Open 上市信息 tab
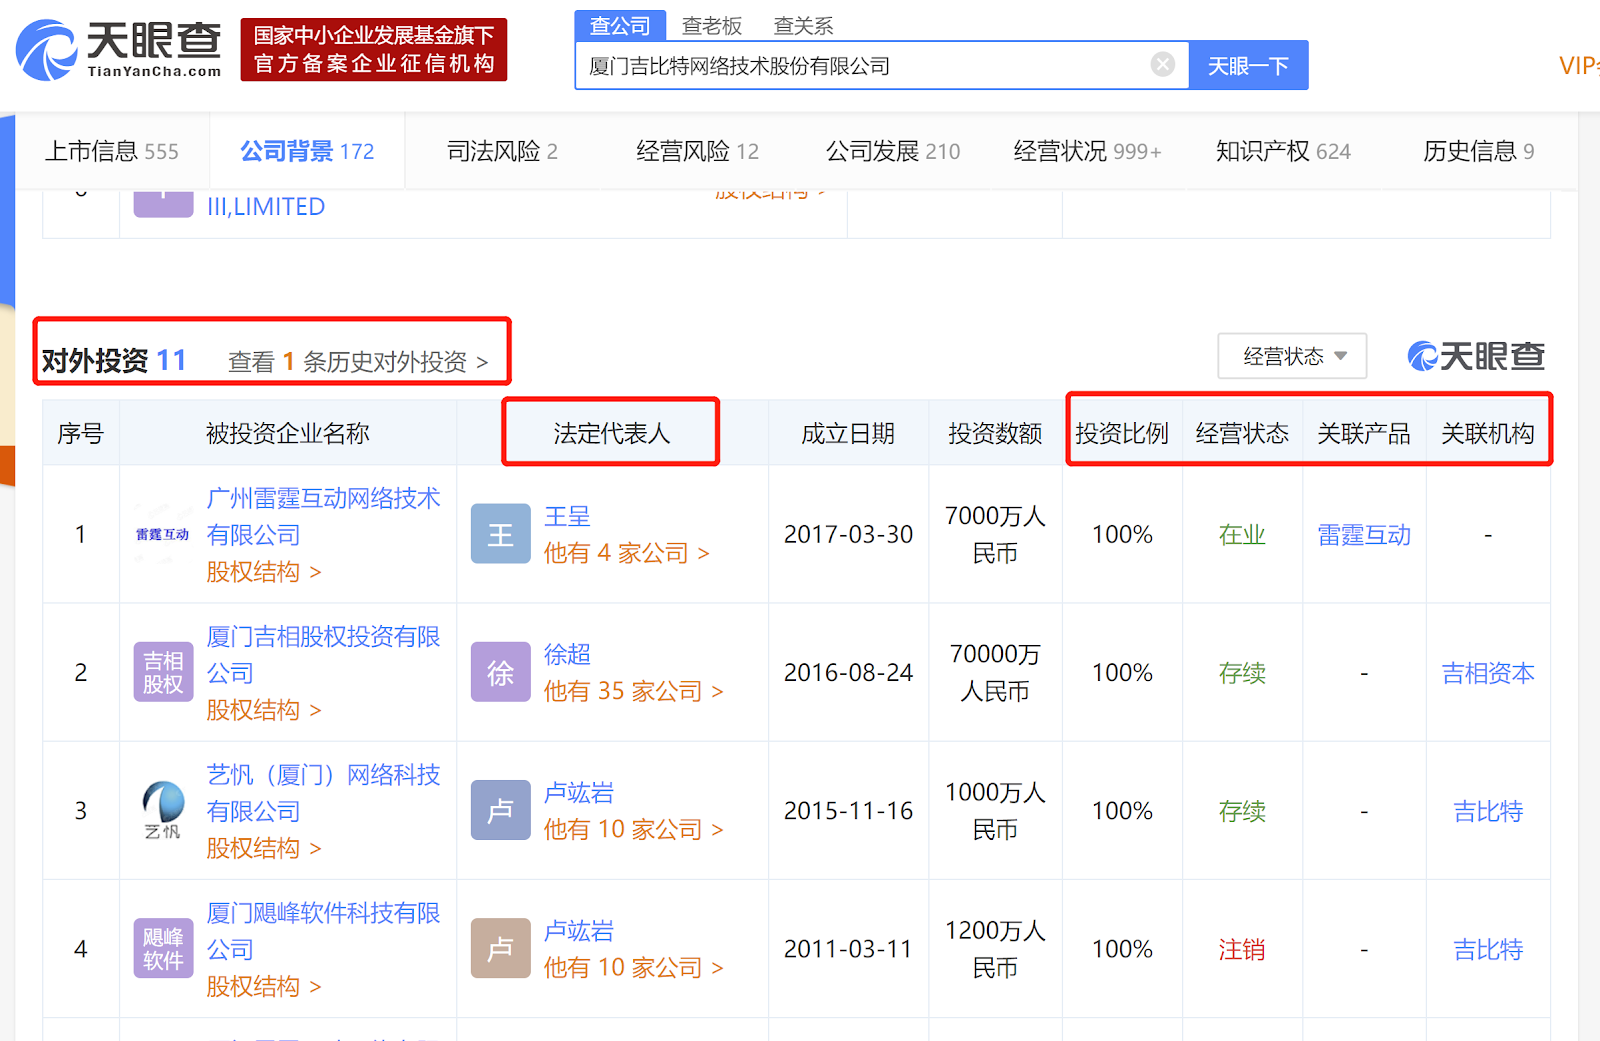The width and height of the screenshot is (1600, 1041). click(x=112, y=151)
